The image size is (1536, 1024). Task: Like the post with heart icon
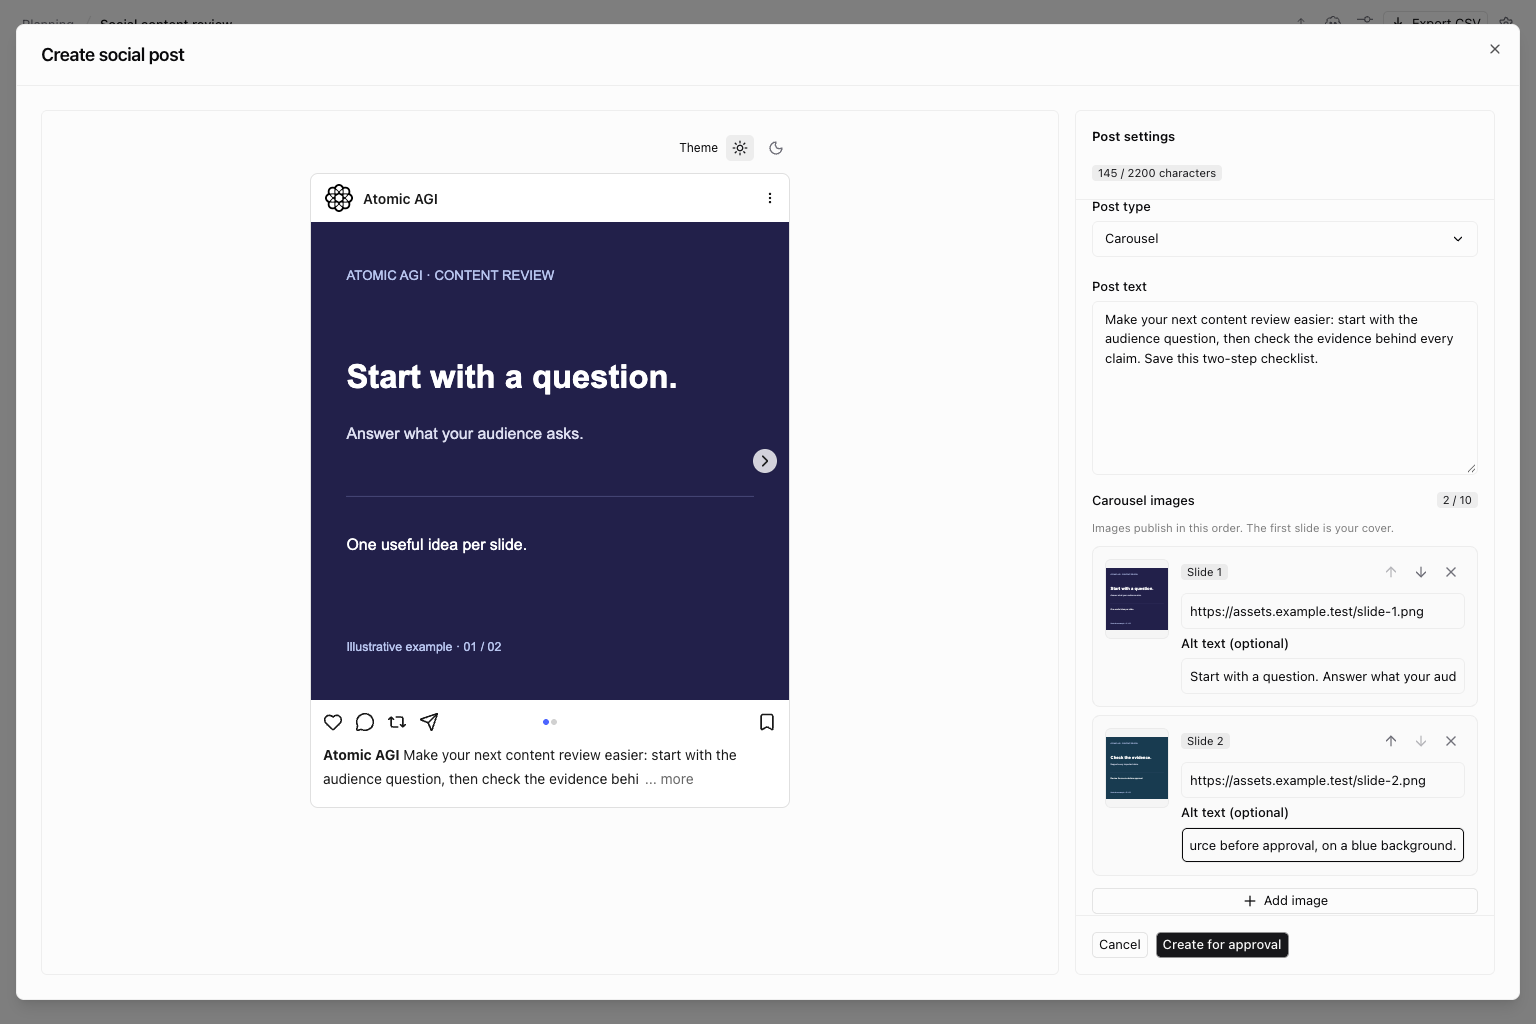point(333,722)
